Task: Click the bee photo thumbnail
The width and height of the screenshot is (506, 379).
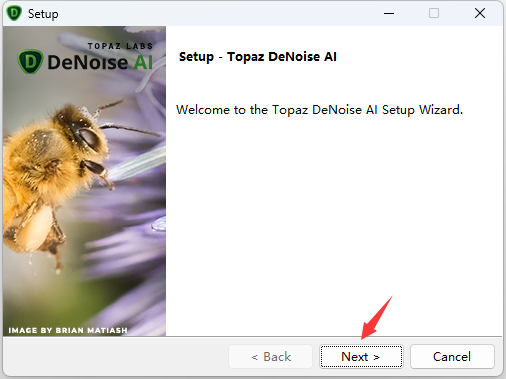Action: [84, 181]
